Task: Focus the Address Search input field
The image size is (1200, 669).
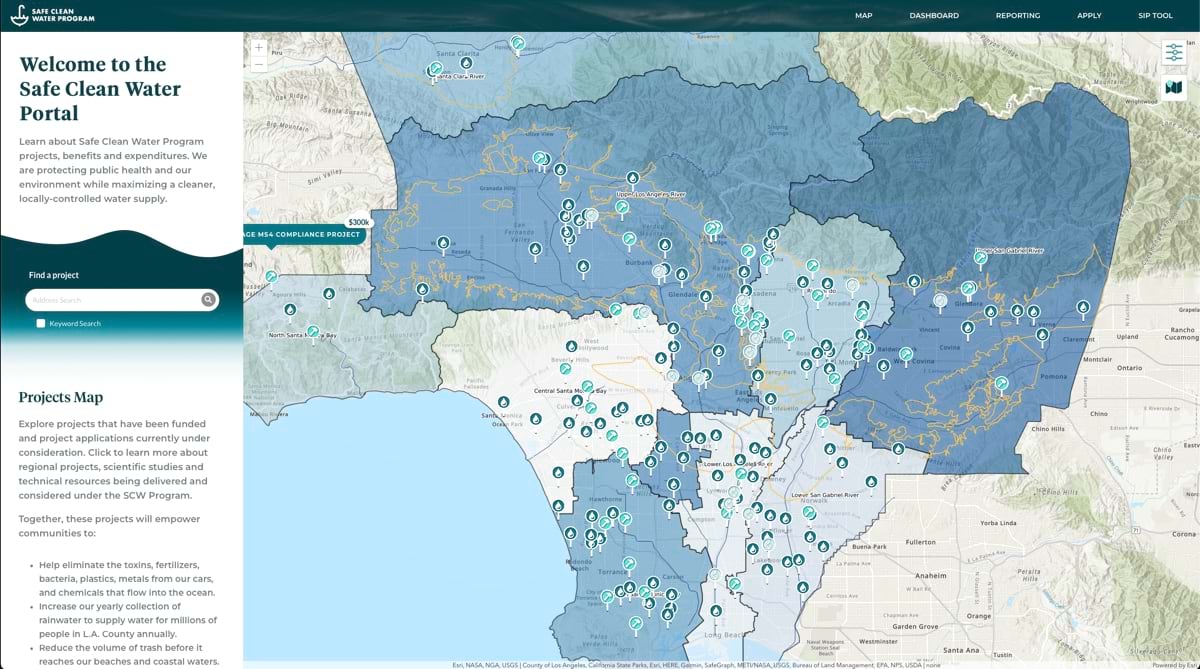Action: (114, 300)
